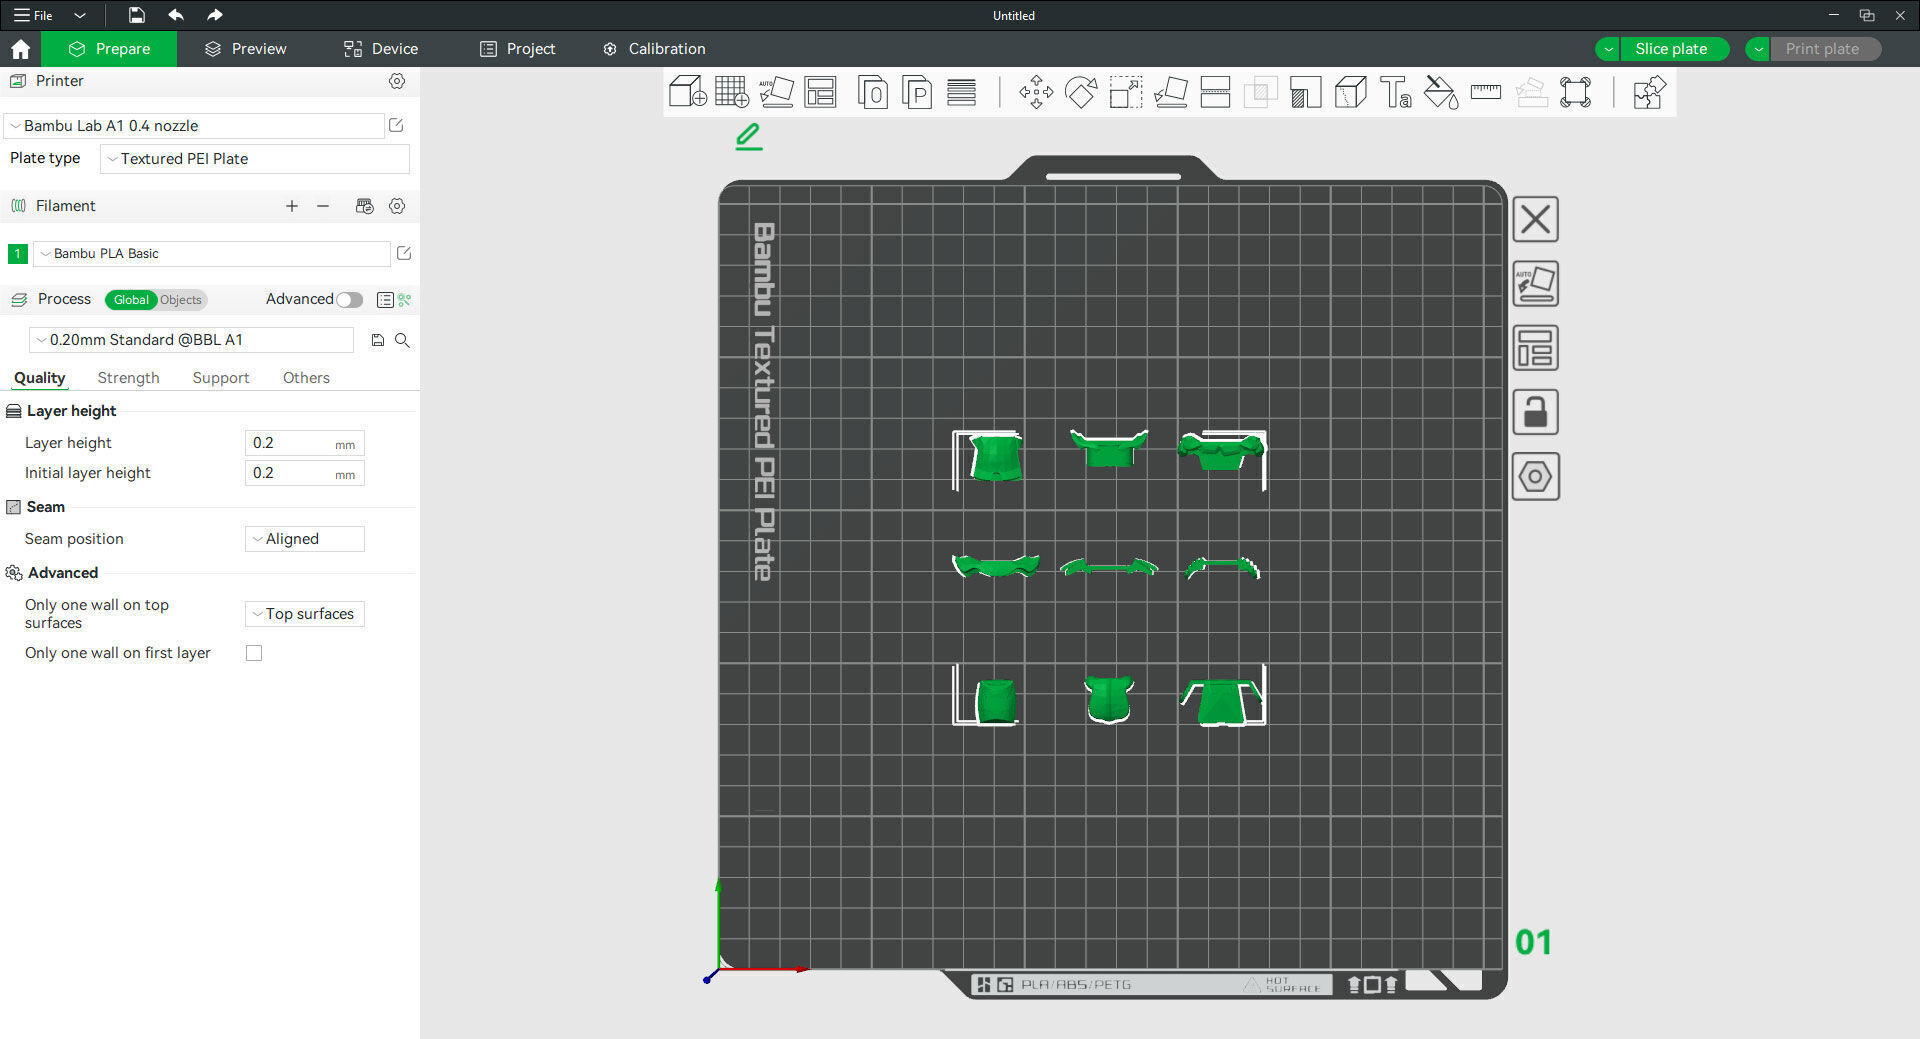Open the File menu
Screen dimensions: 1920x1039
coord(33,15)
